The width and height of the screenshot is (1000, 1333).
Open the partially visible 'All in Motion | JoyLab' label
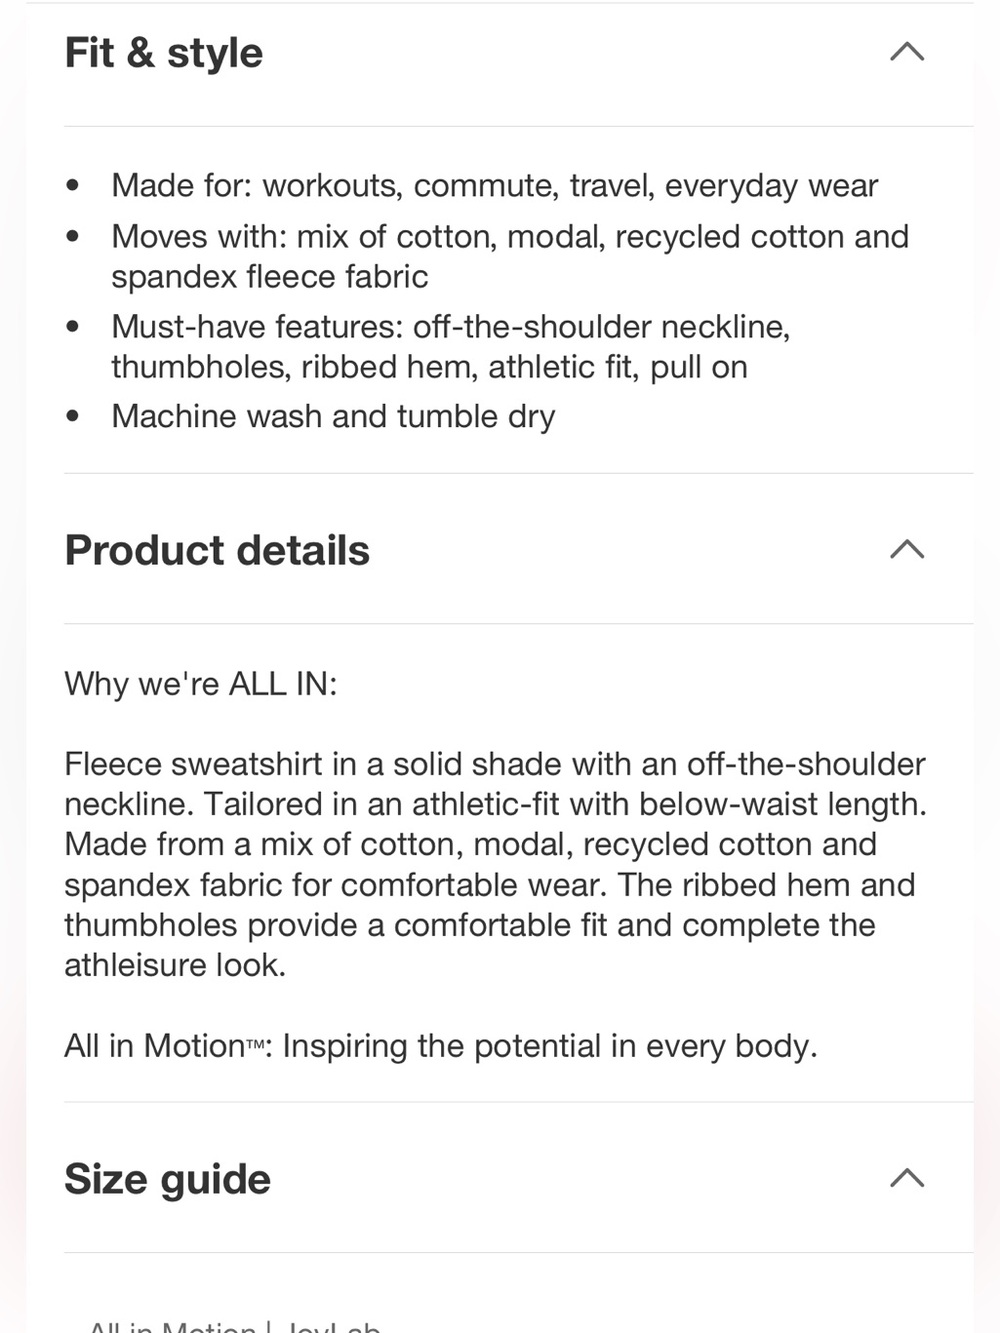(234, 1326)
